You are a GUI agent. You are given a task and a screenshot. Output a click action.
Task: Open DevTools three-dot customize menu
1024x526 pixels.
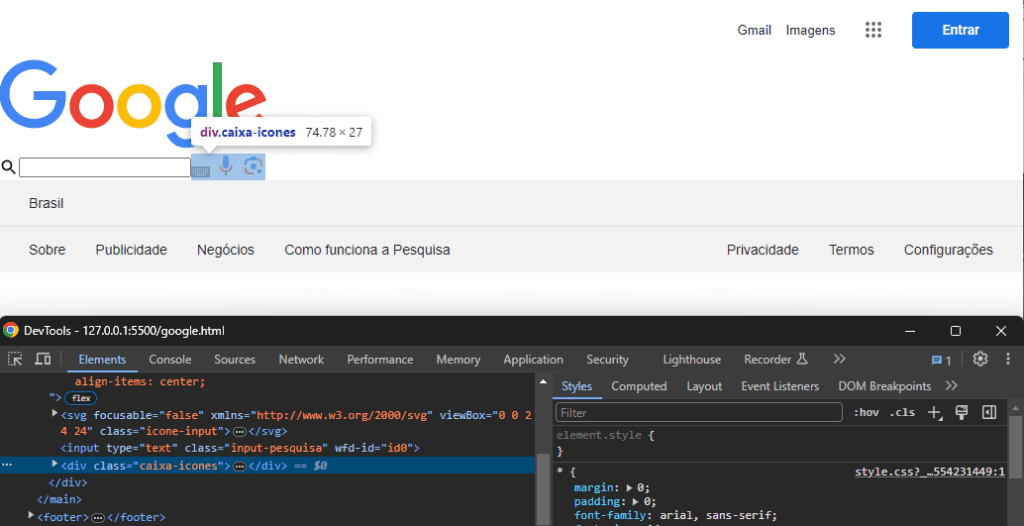(1008, 359)
